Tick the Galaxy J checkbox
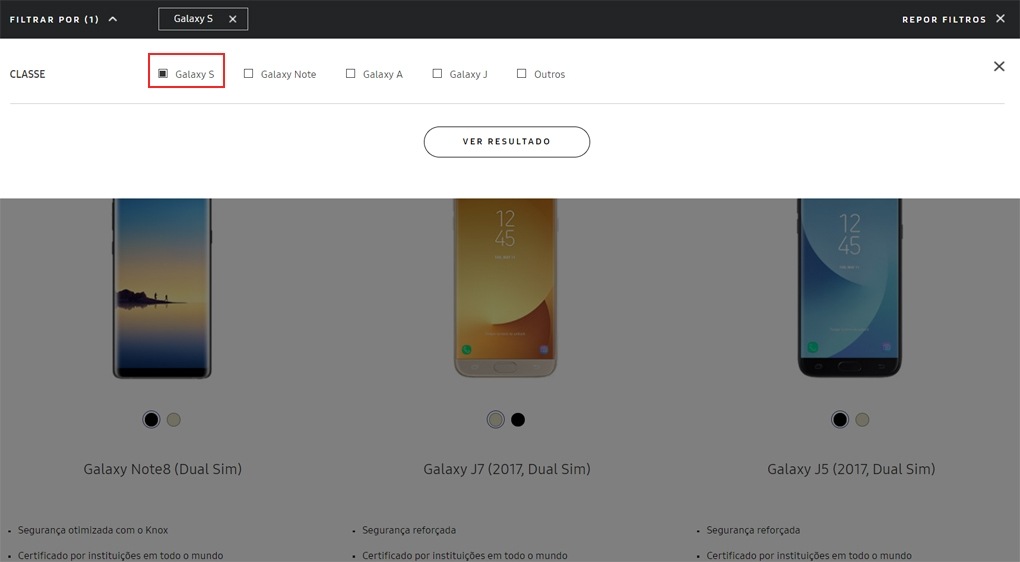This screenshot has height=562, width=1020. click(437, 74)
